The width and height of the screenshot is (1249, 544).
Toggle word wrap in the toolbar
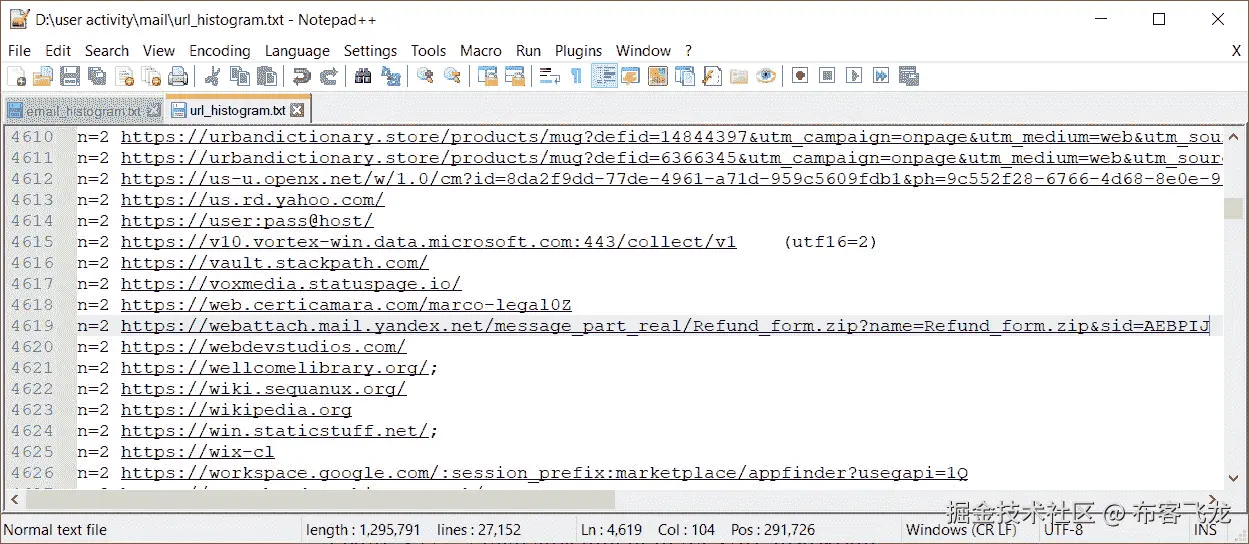549,76
